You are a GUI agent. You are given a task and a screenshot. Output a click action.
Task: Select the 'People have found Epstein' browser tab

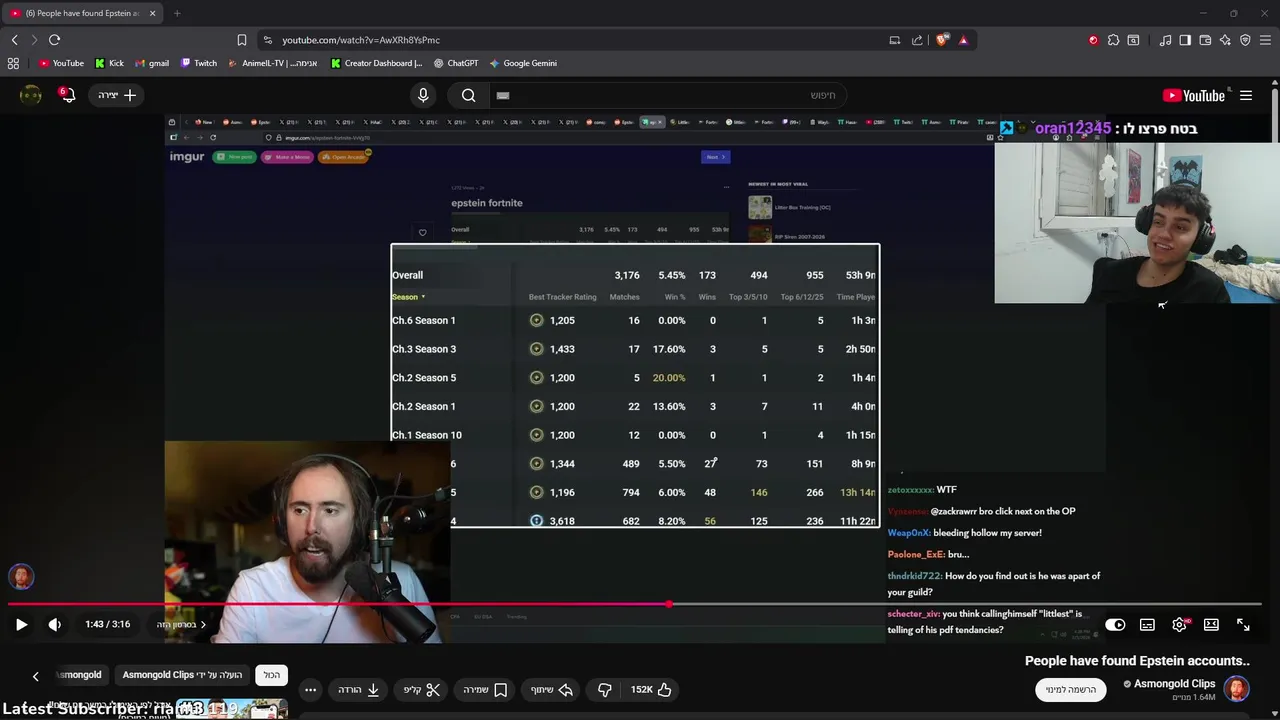pyautogui.click(x=82, y=13)
